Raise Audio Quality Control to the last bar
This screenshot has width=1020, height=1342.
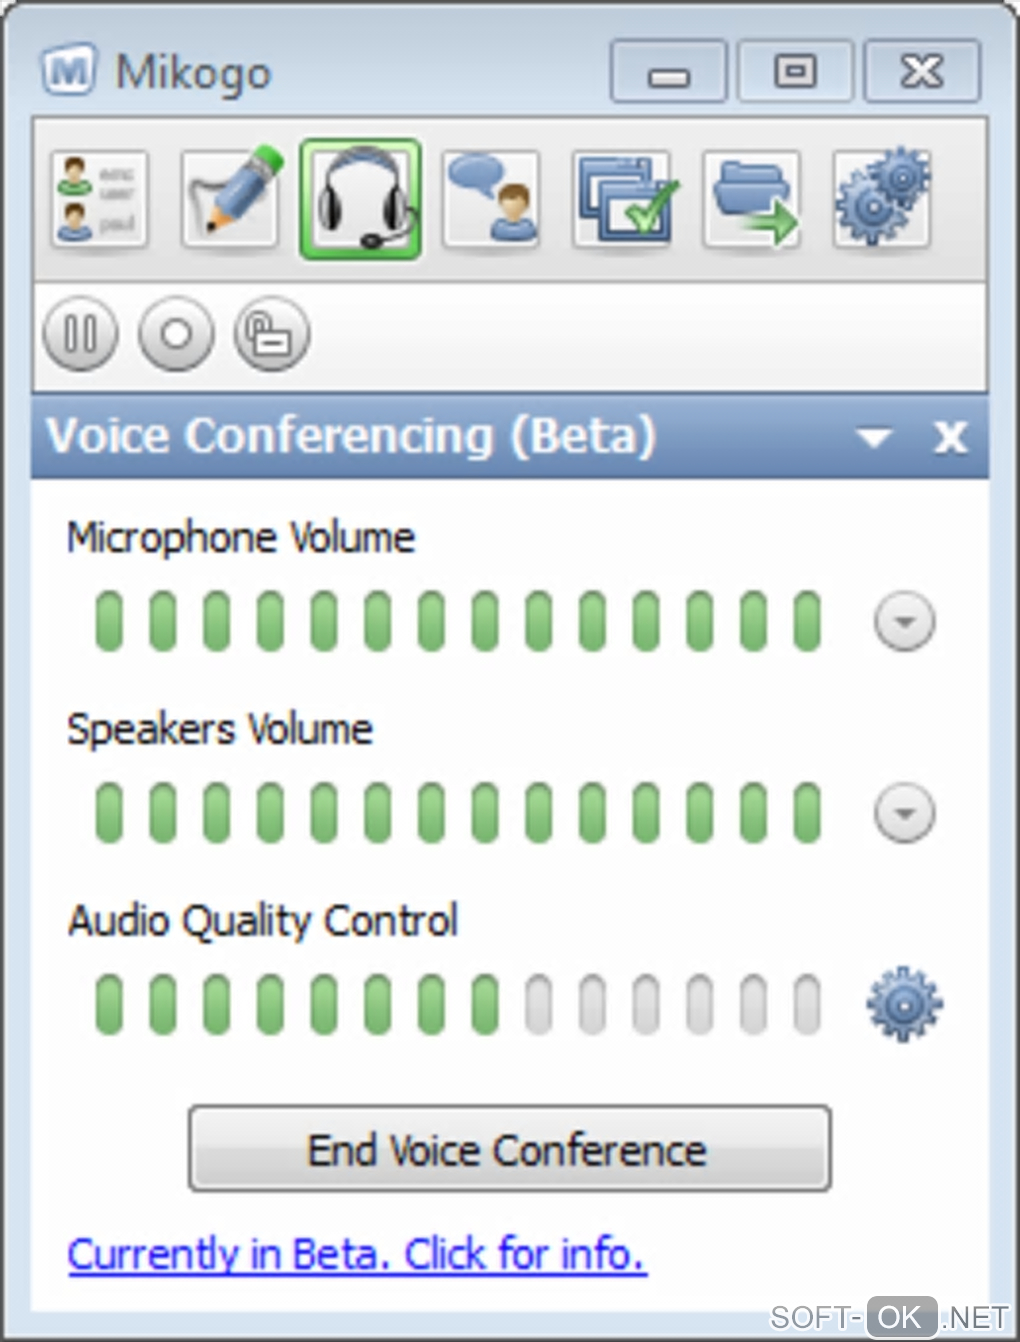806,1004
